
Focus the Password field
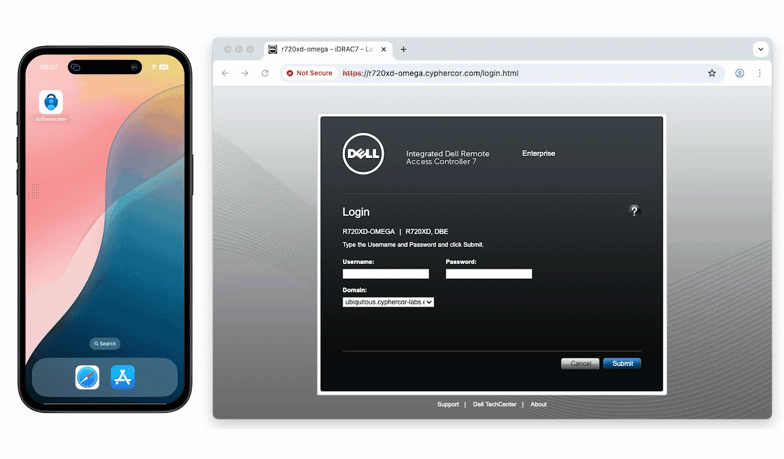(488, 274)
